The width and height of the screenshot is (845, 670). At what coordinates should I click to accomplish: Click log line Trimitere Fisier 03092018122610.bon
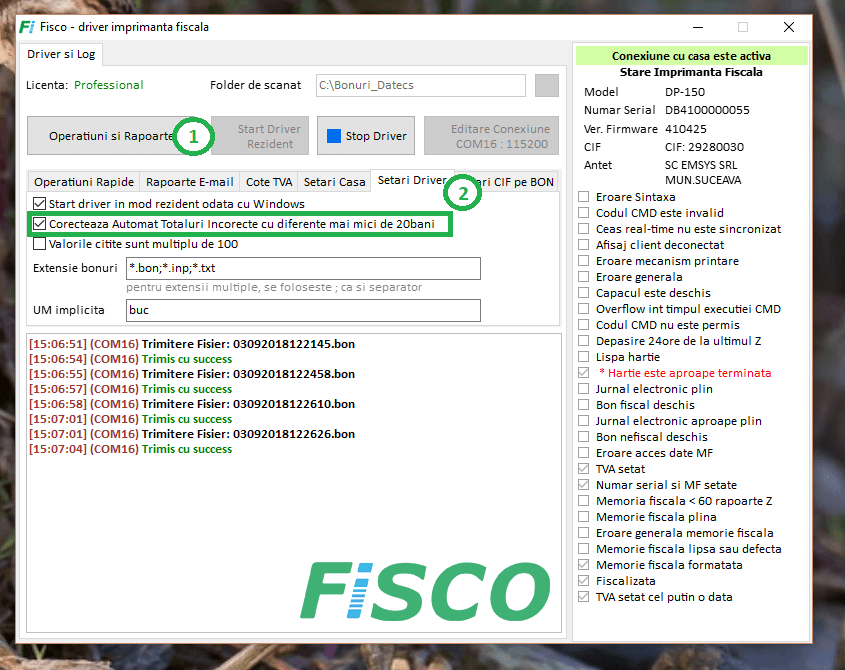click(x=192, y=404)
